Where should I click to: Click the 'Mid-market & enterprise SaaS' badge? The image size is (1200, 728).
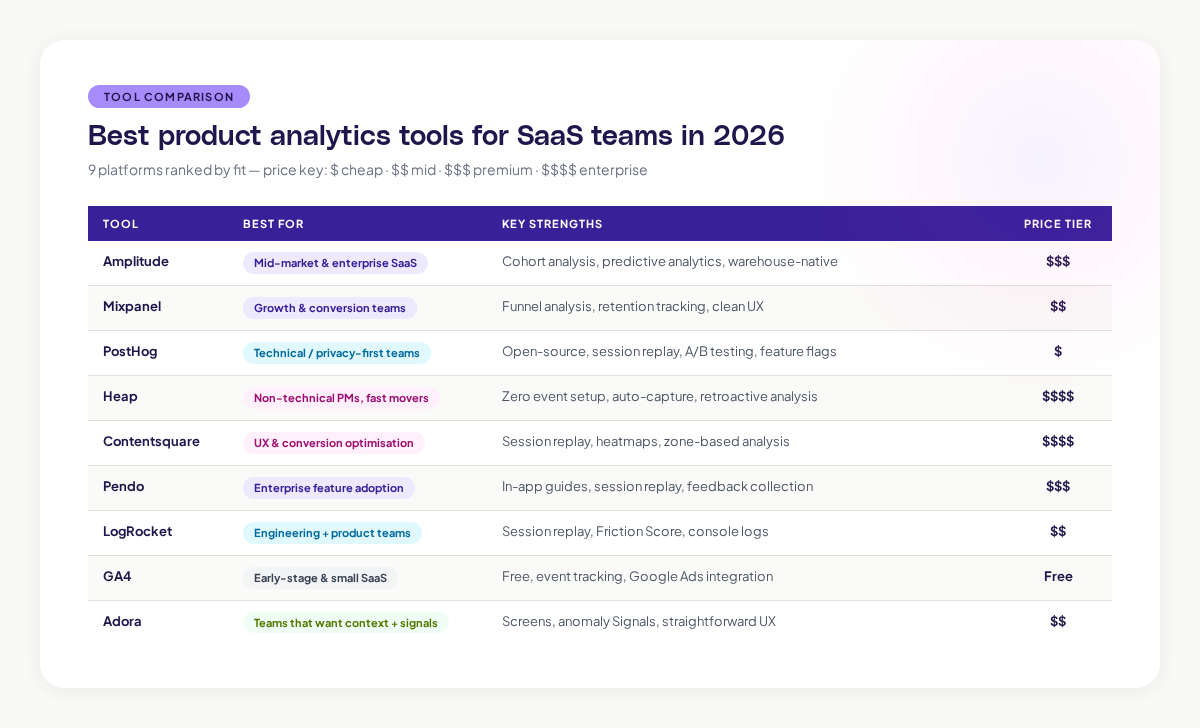335,263
